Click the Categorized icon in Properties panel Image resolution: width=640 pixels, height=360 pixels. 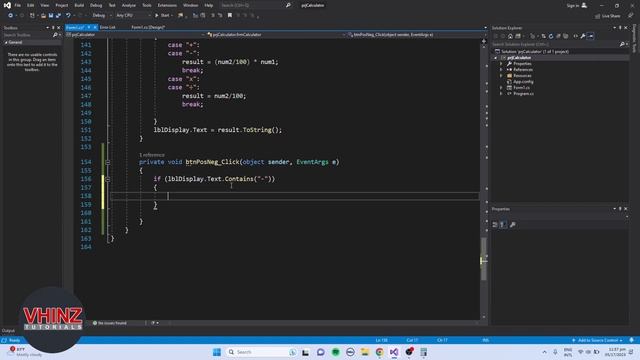coord(495,225)
